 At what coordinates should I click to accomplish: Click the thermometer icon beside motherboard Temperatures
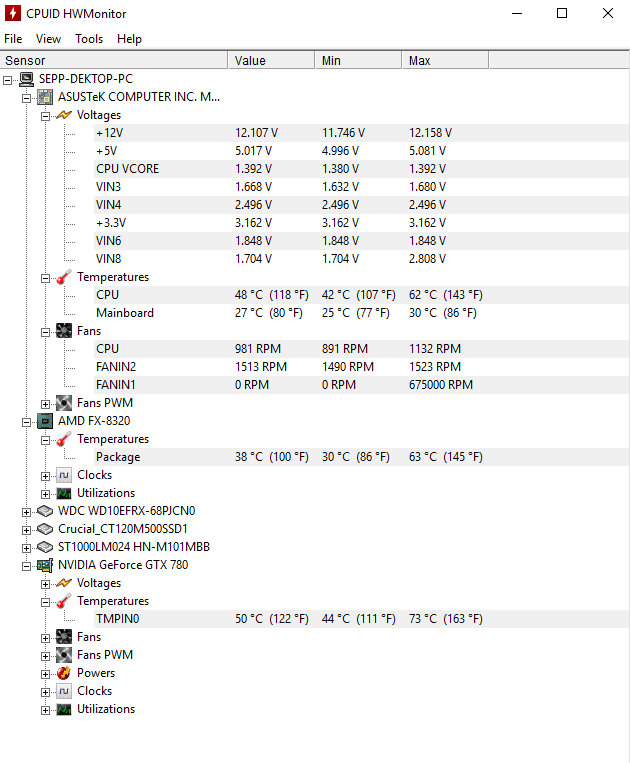tap(64, 277)
